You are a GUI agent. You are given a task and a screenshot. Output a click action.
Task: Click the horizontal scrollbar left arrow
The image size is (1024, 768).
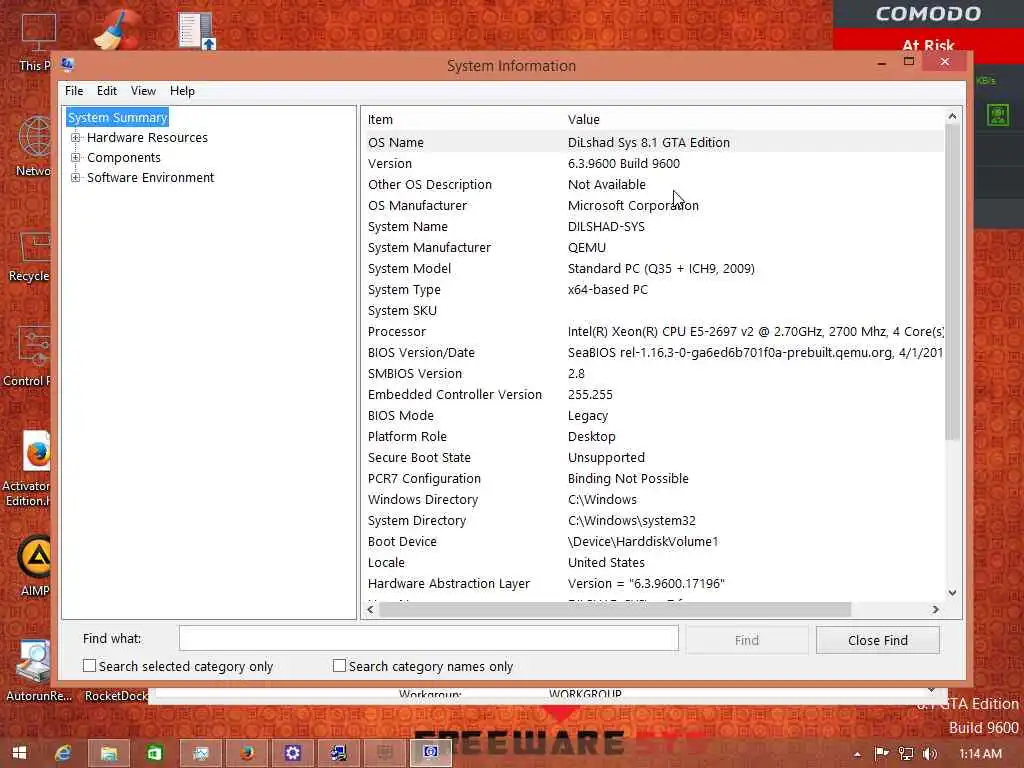[x=370, y=609]
